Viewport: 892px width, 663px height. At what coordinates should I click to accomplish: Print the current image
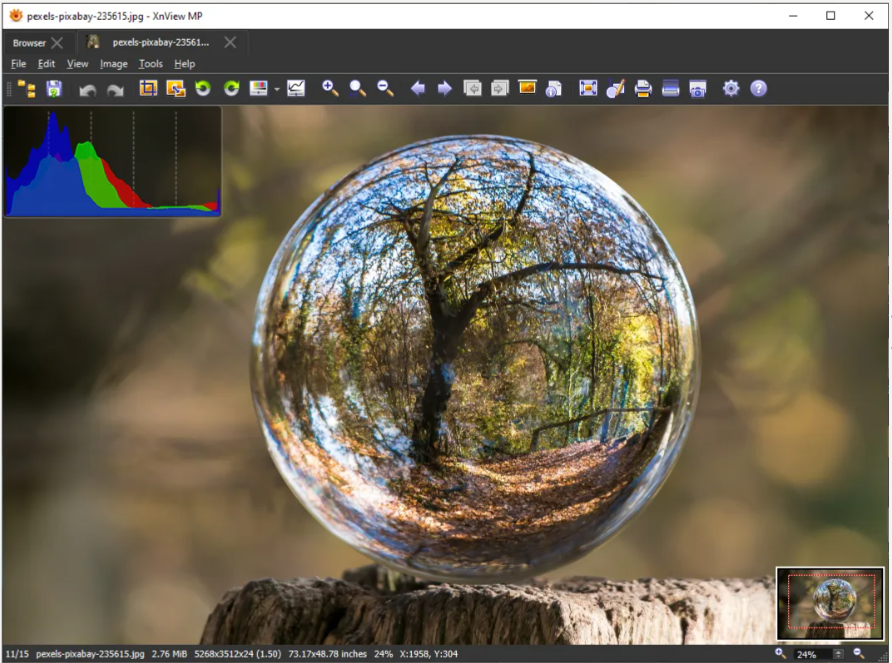click(641, 88)
